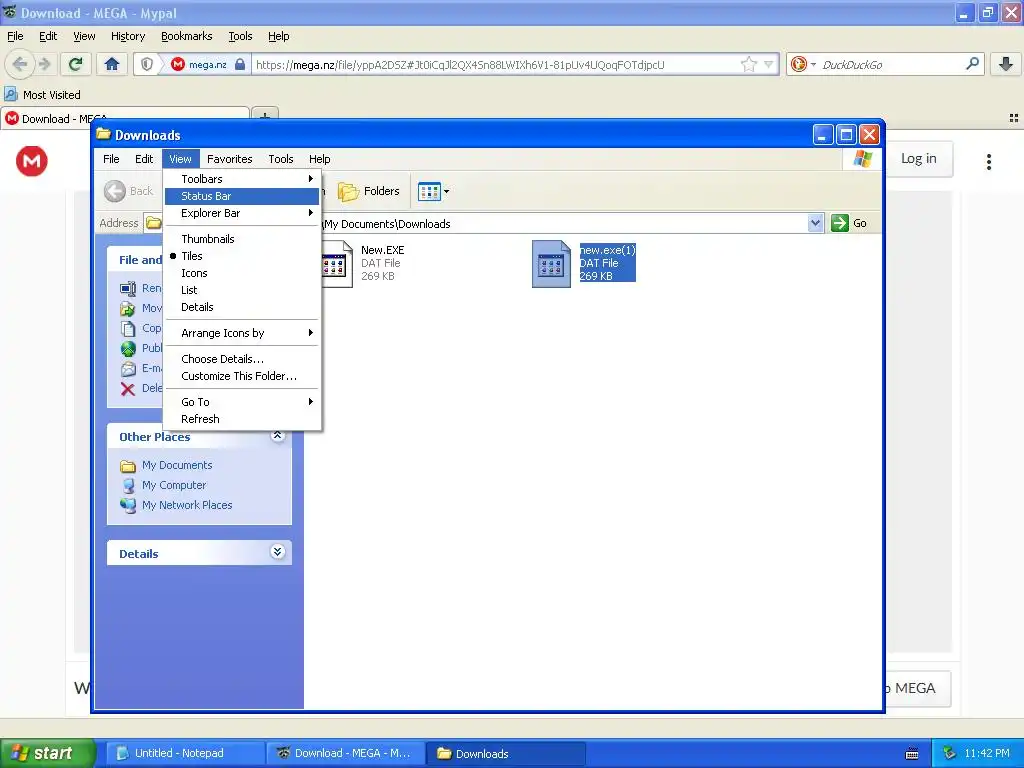1024x768 pixels.
Task: Click the Explorer Back button
Action: 129,191
